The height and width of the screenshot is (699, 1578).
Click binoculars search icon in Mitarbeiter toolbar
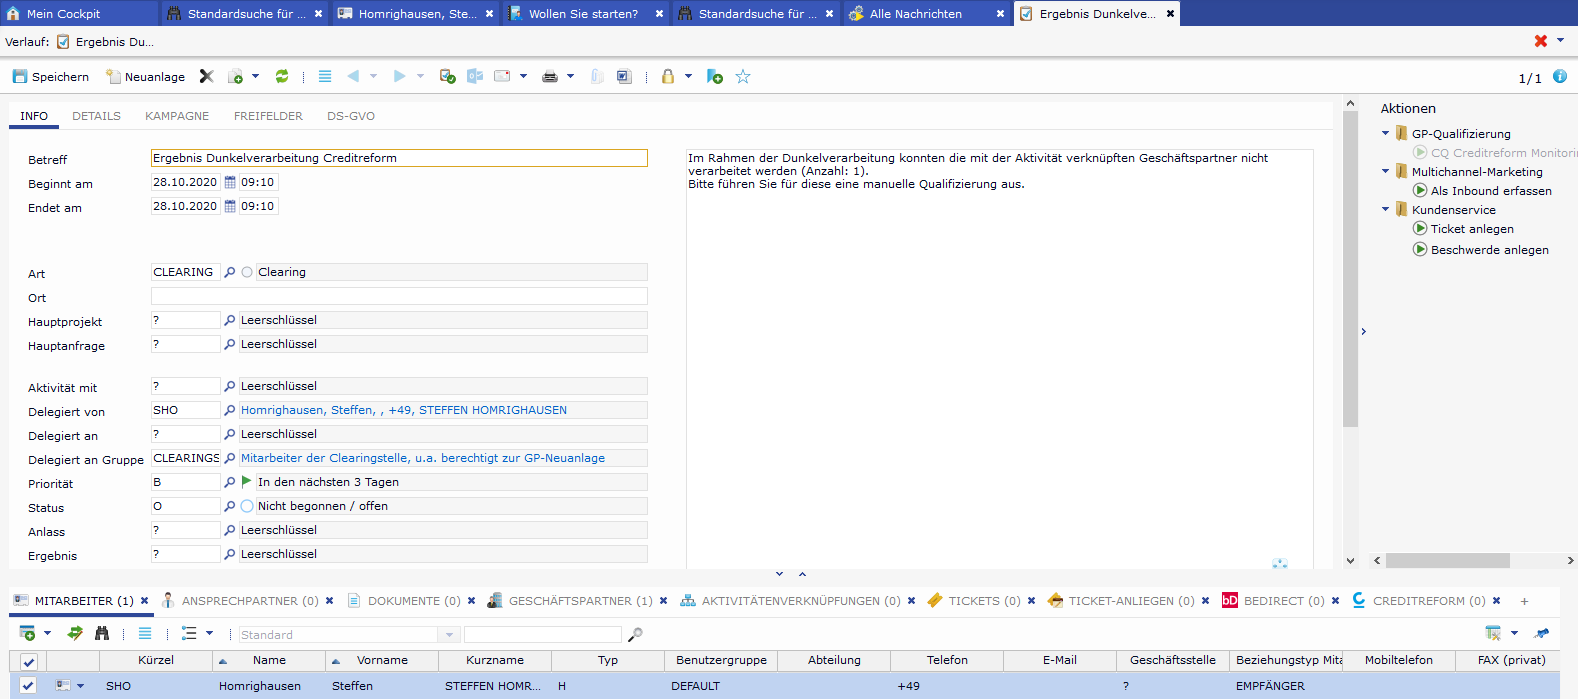(x=102, y=633)
